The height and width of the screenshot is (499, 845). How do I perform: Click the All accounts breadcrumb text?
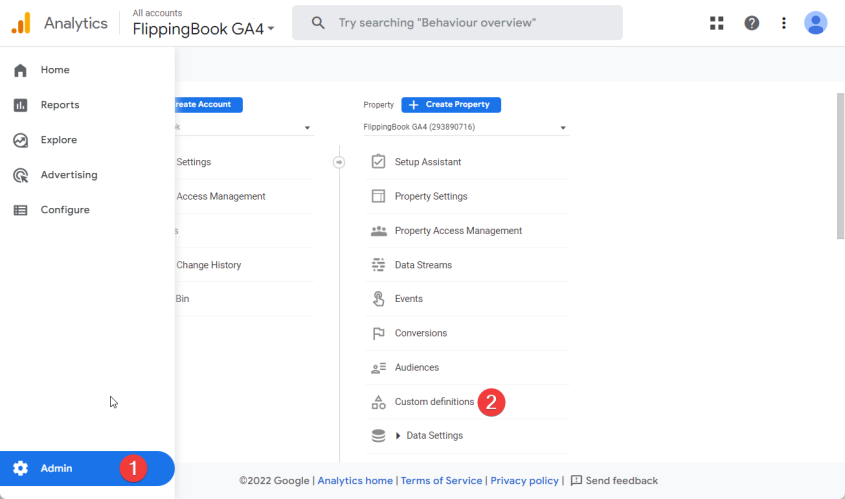157,13
